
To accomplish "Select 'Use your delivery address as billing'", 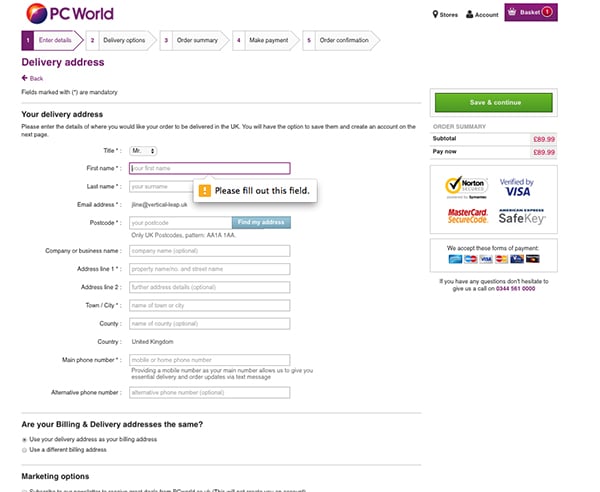I will (24, 440).
